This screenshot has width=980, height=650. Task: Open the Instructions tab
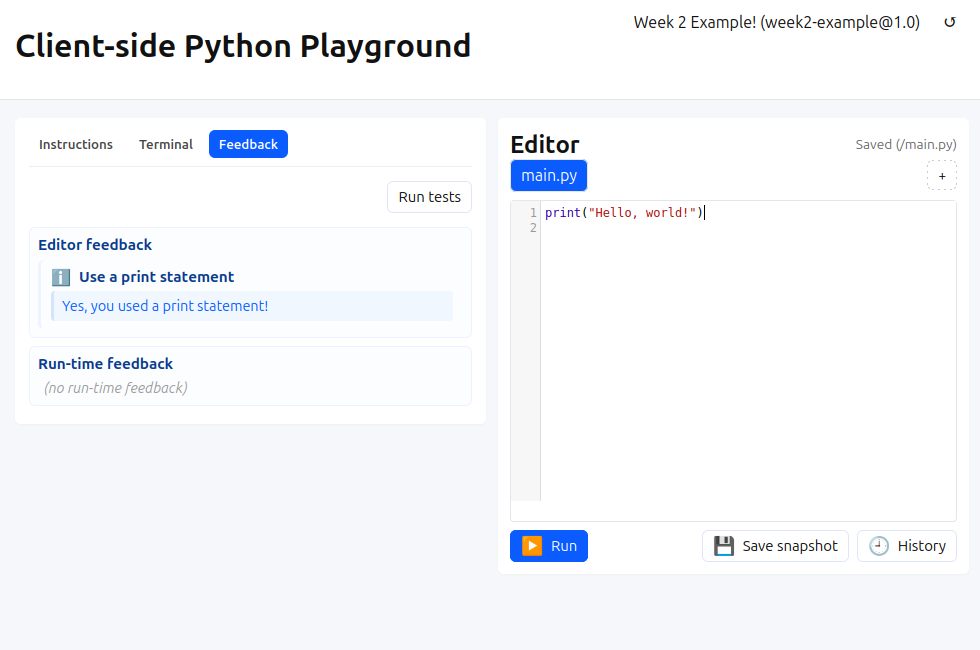(76, 144)
